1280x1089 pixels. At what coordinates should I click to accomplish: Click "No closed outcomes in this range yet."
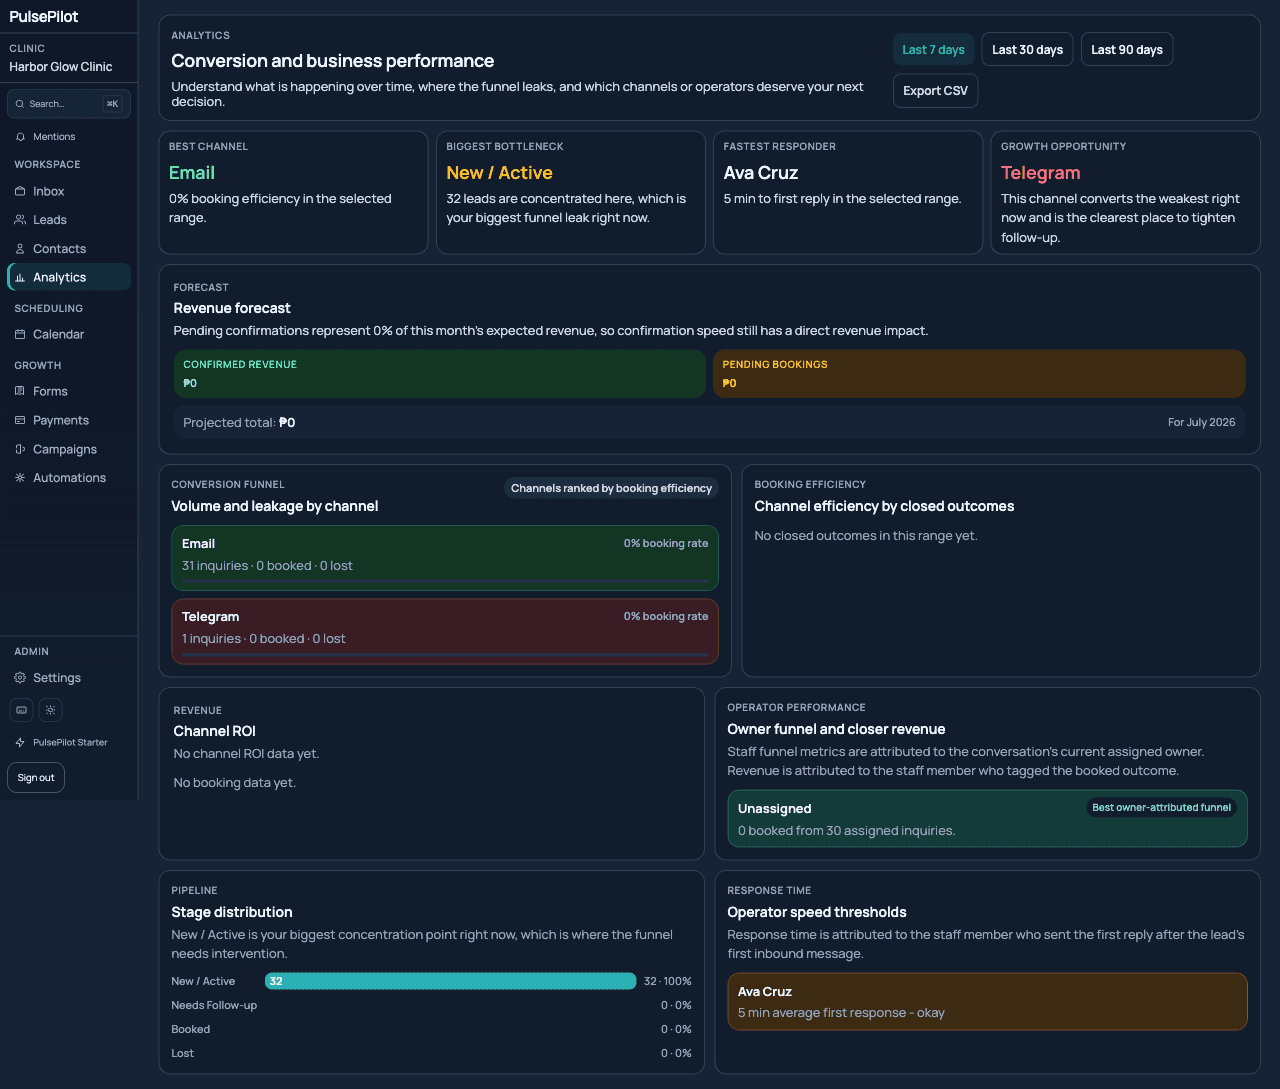tap(866, 536)
